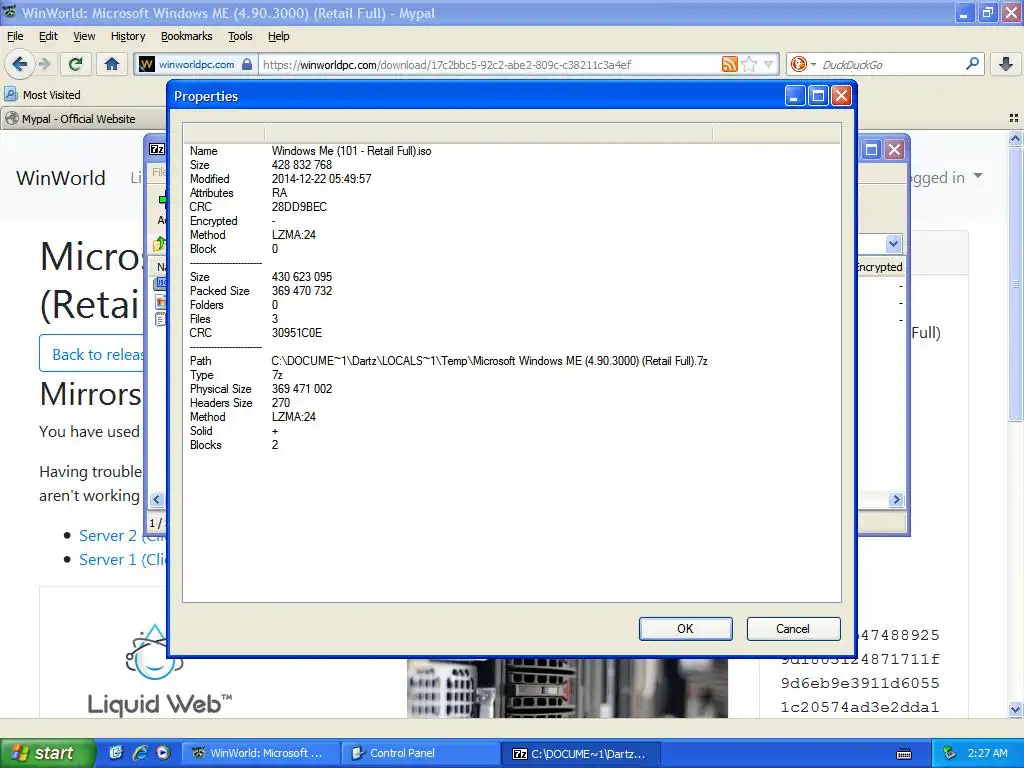Switch to the 7-Zip taskbar button

click(581, 753)
